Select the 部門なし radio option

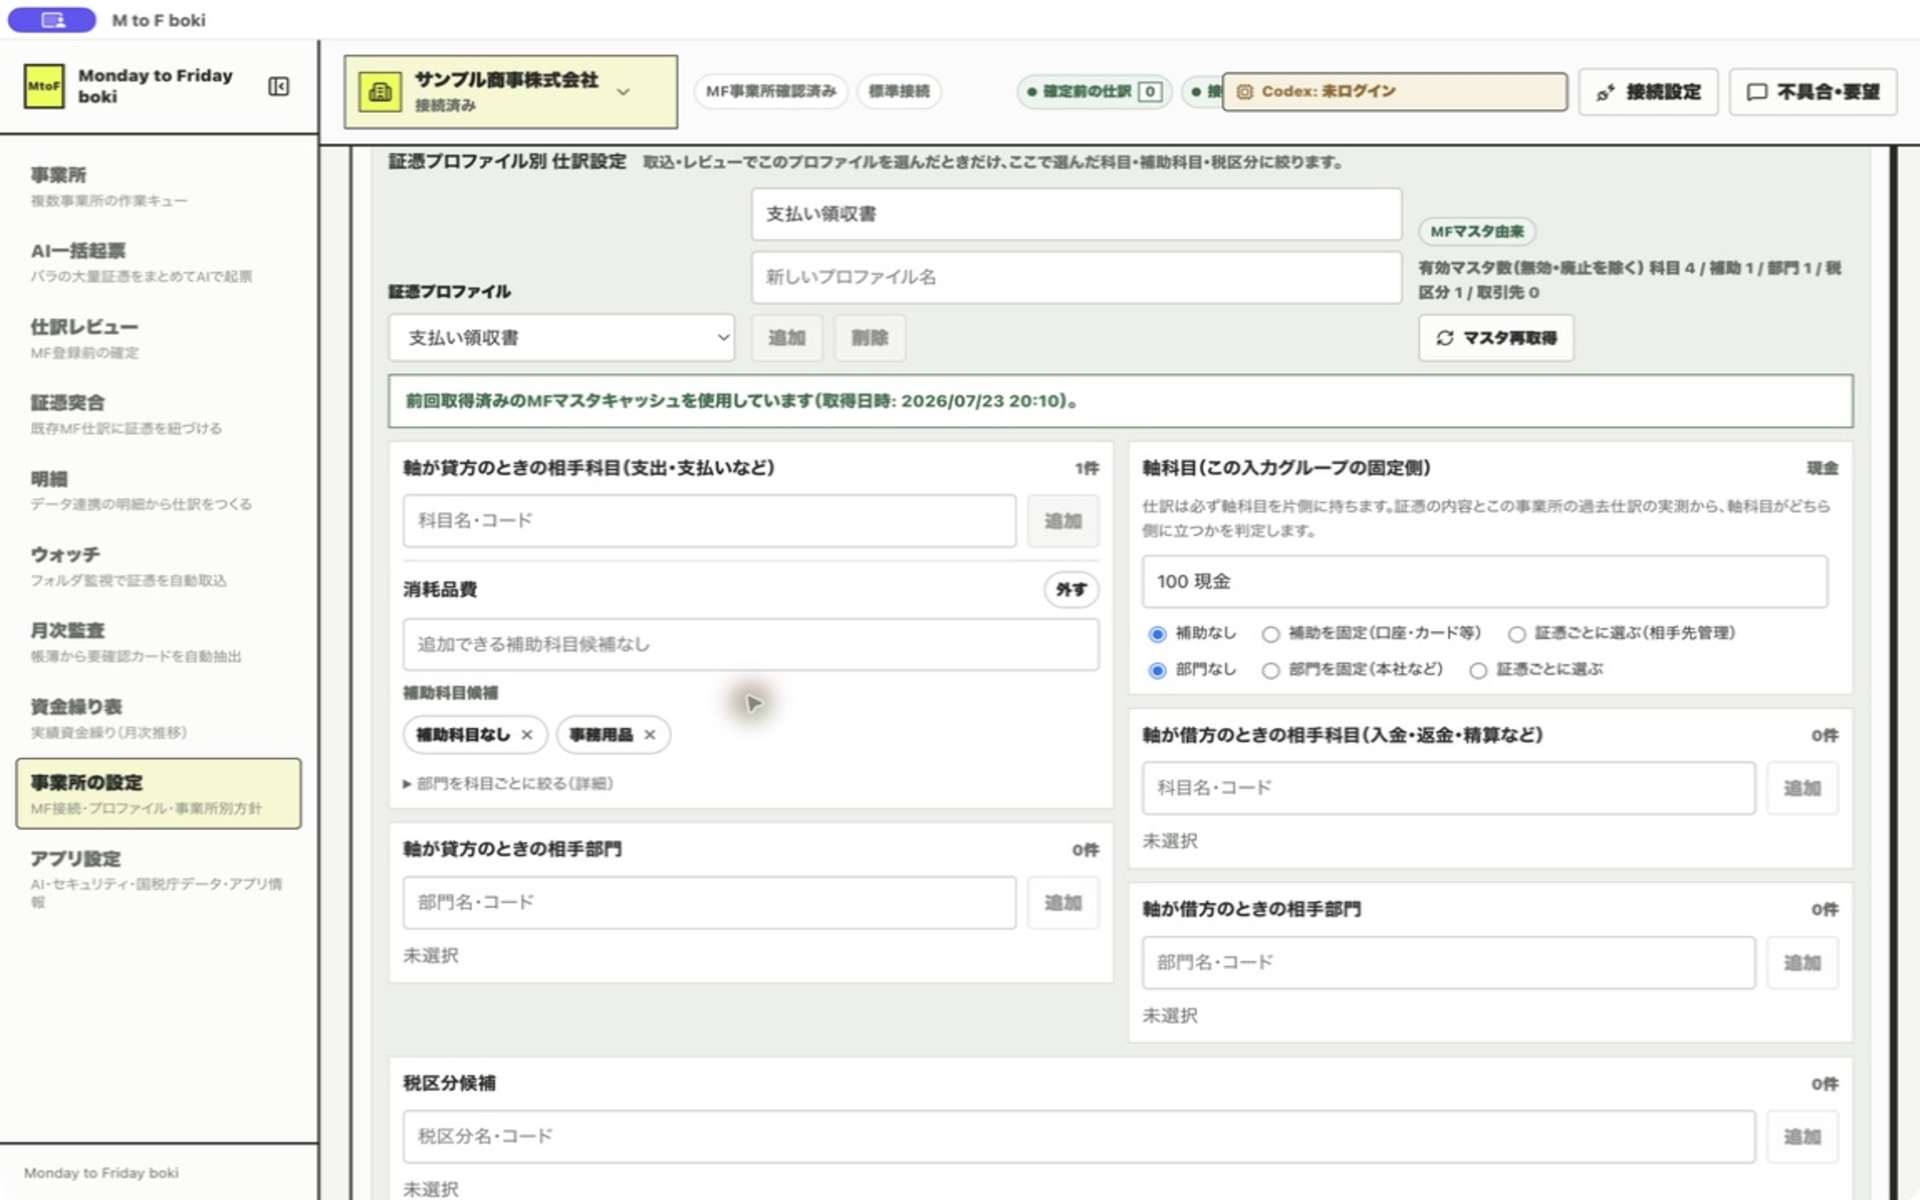pos(1158,670)
